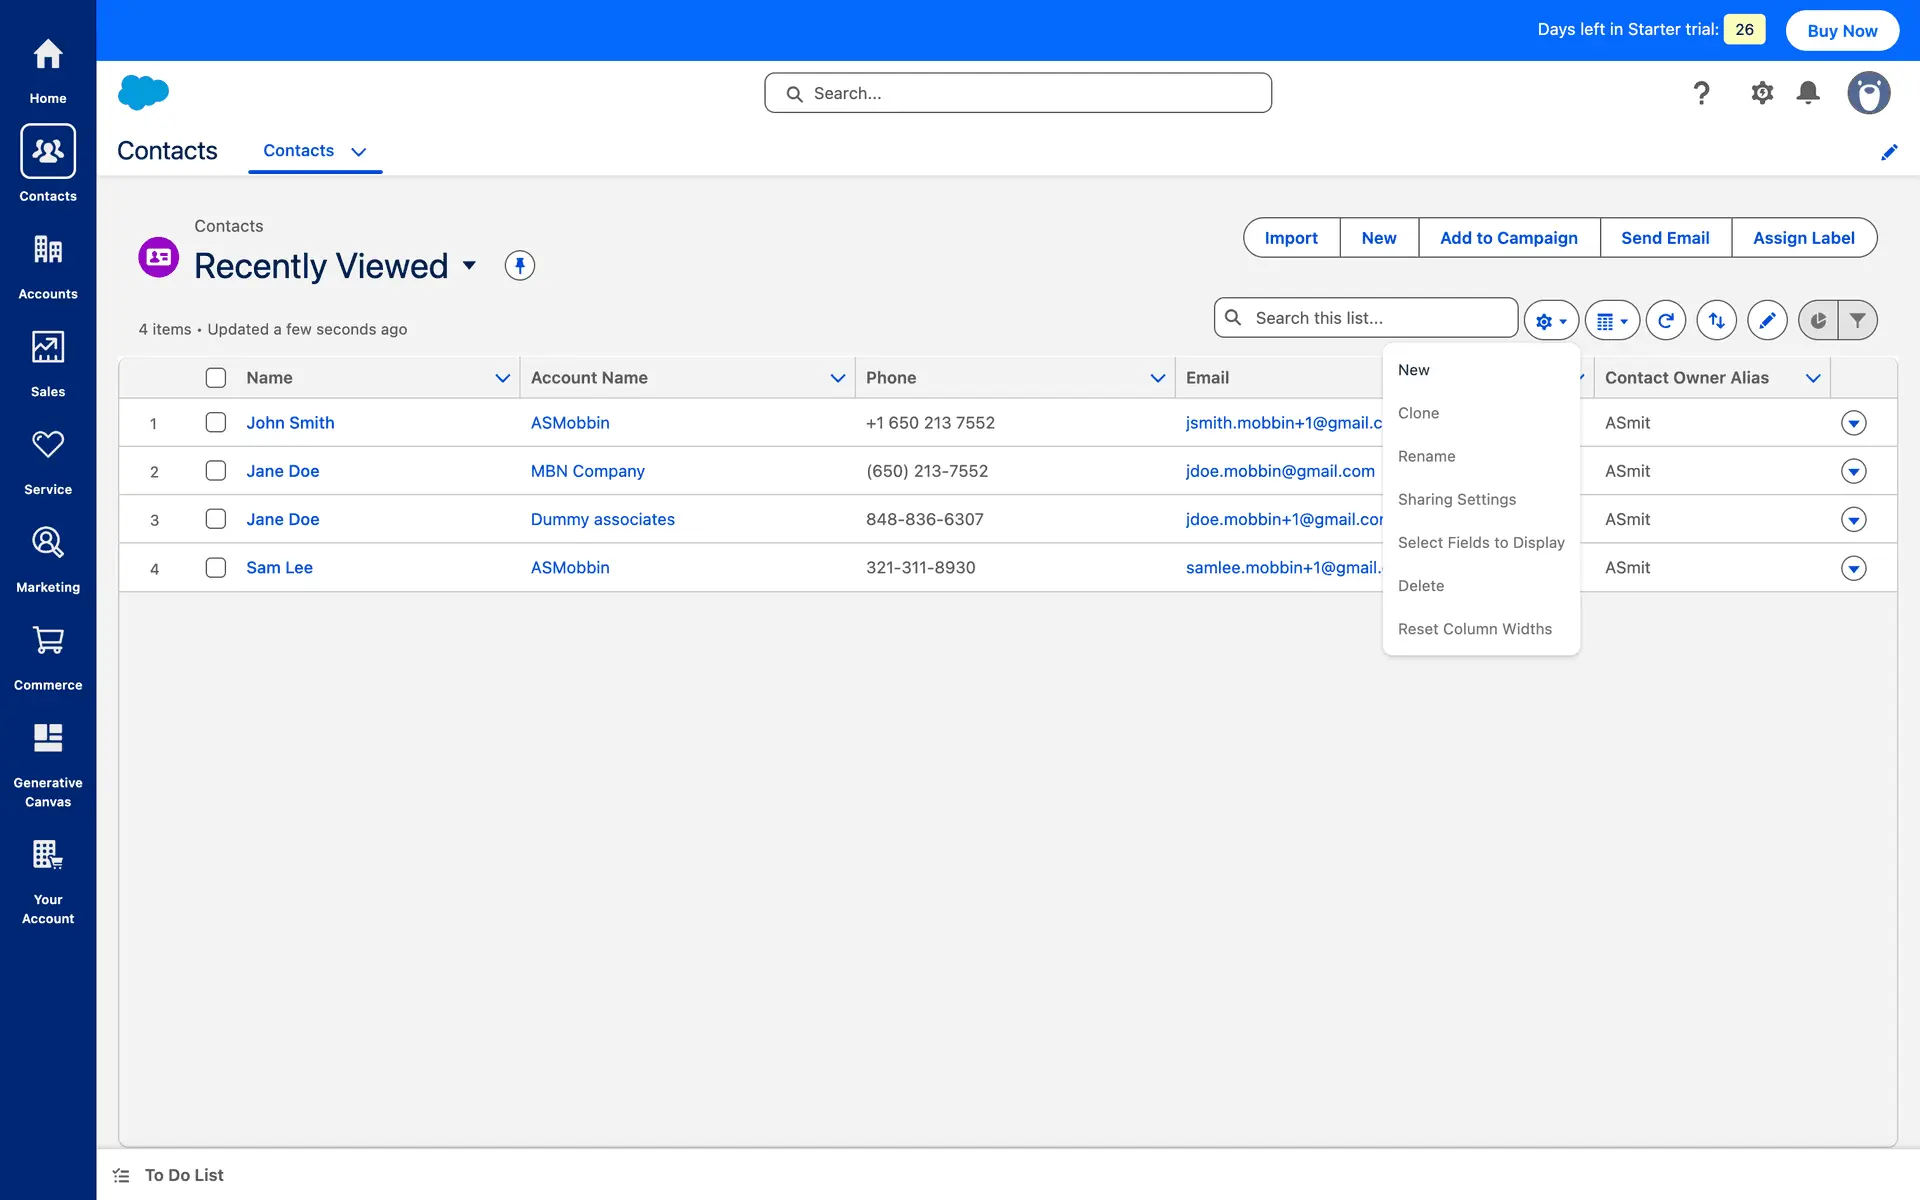This screenshot has height=1200, width=1920.
Task: Click the list sort arrows icon
Action: 1716,321
